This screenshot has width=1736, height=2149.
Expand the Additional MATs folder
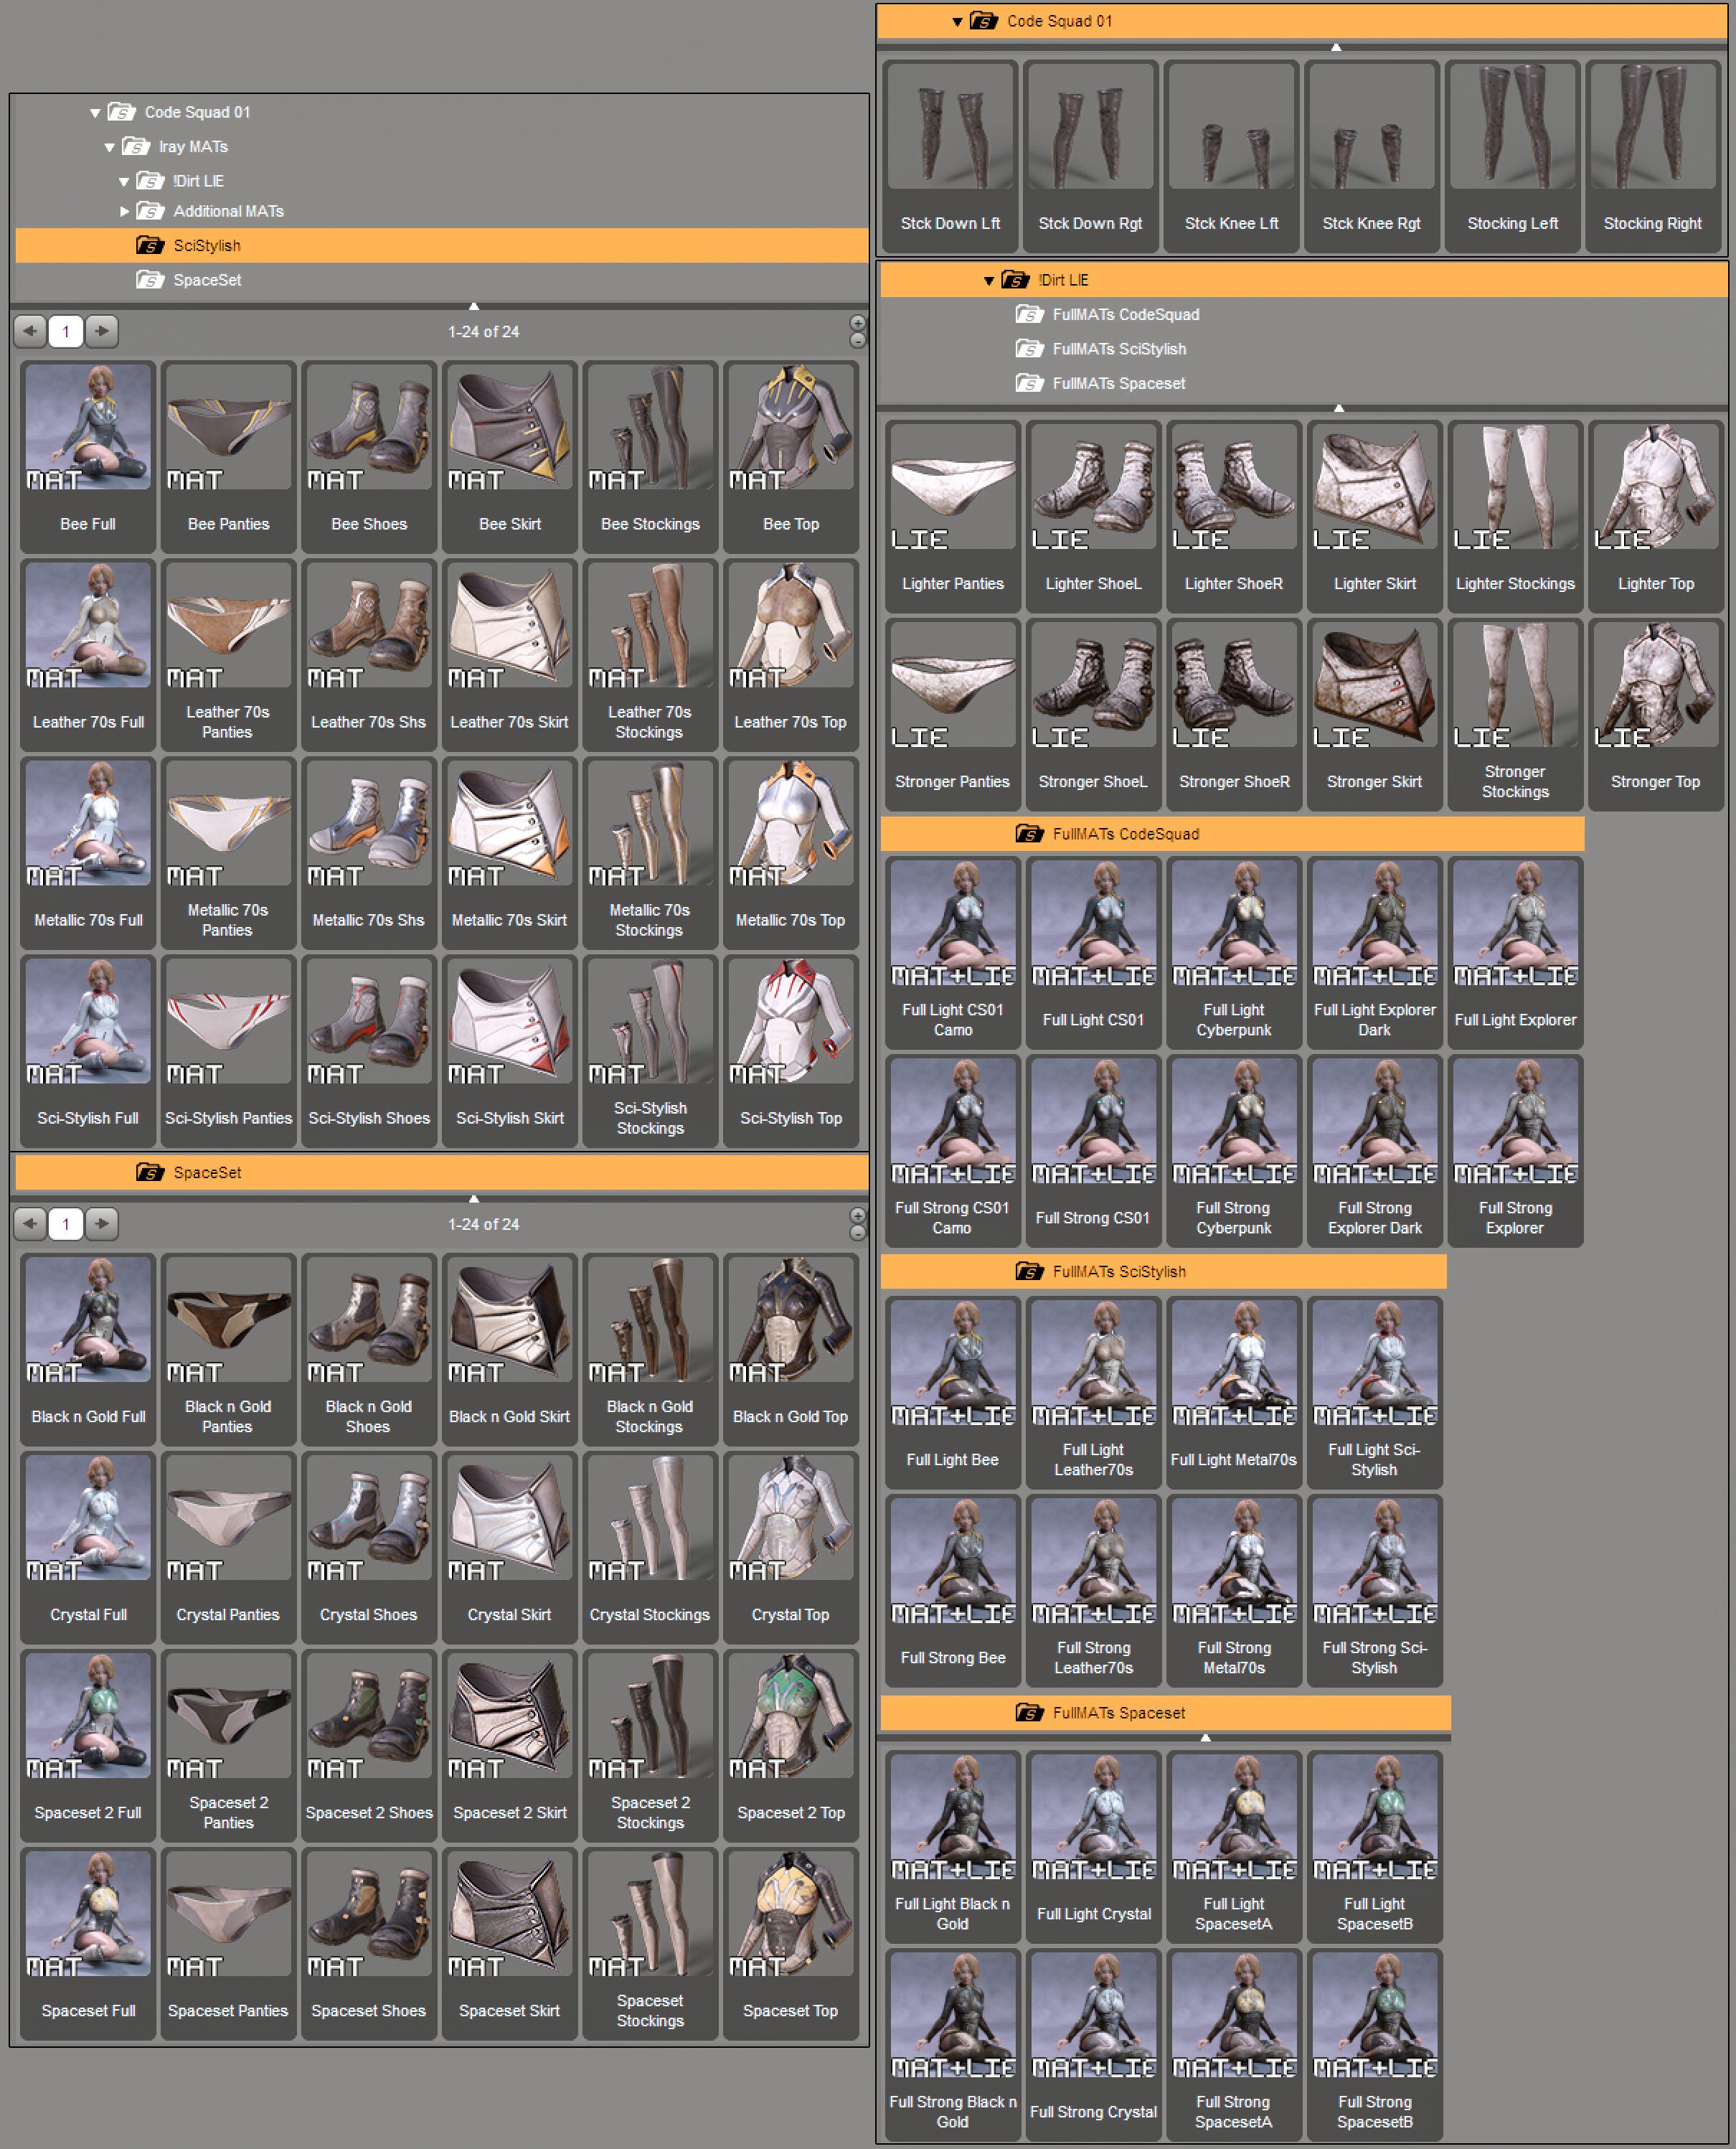point(124,212)
